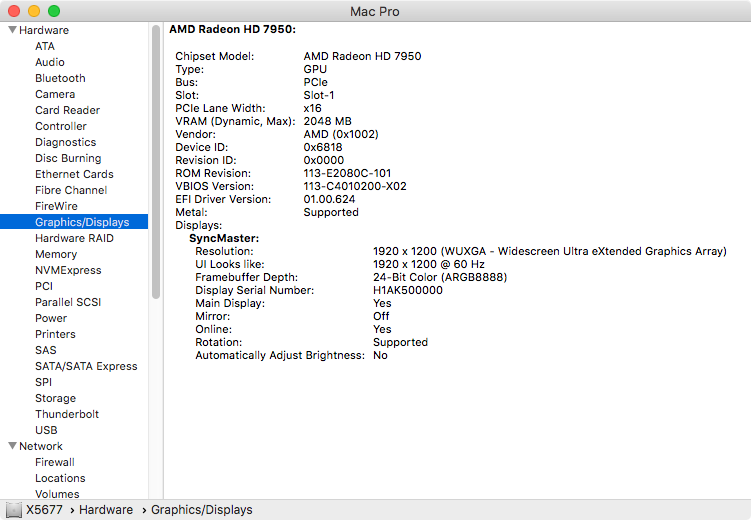Click the Network category header
The height and width of the screenshot is (520, 751).
[x=41, y=446]
